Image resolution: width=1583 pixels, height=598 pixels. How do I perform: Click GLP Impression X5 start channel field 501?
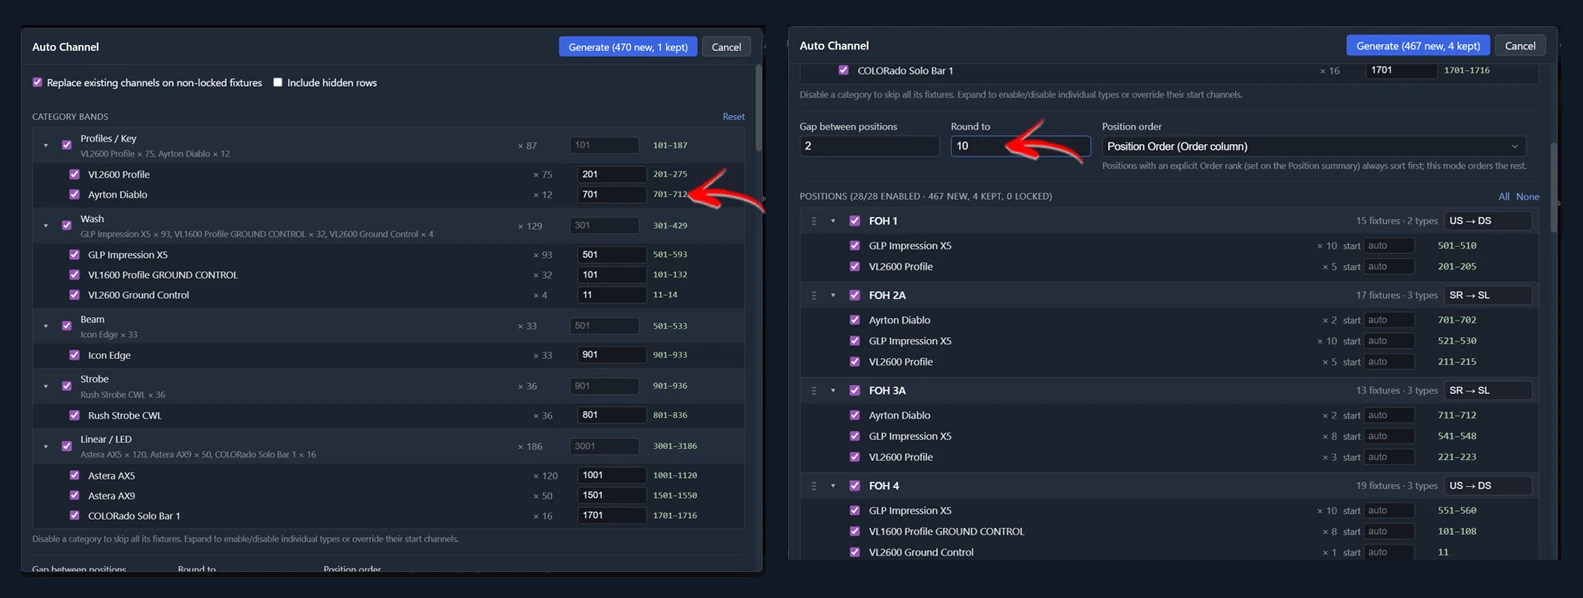point(611,254)
